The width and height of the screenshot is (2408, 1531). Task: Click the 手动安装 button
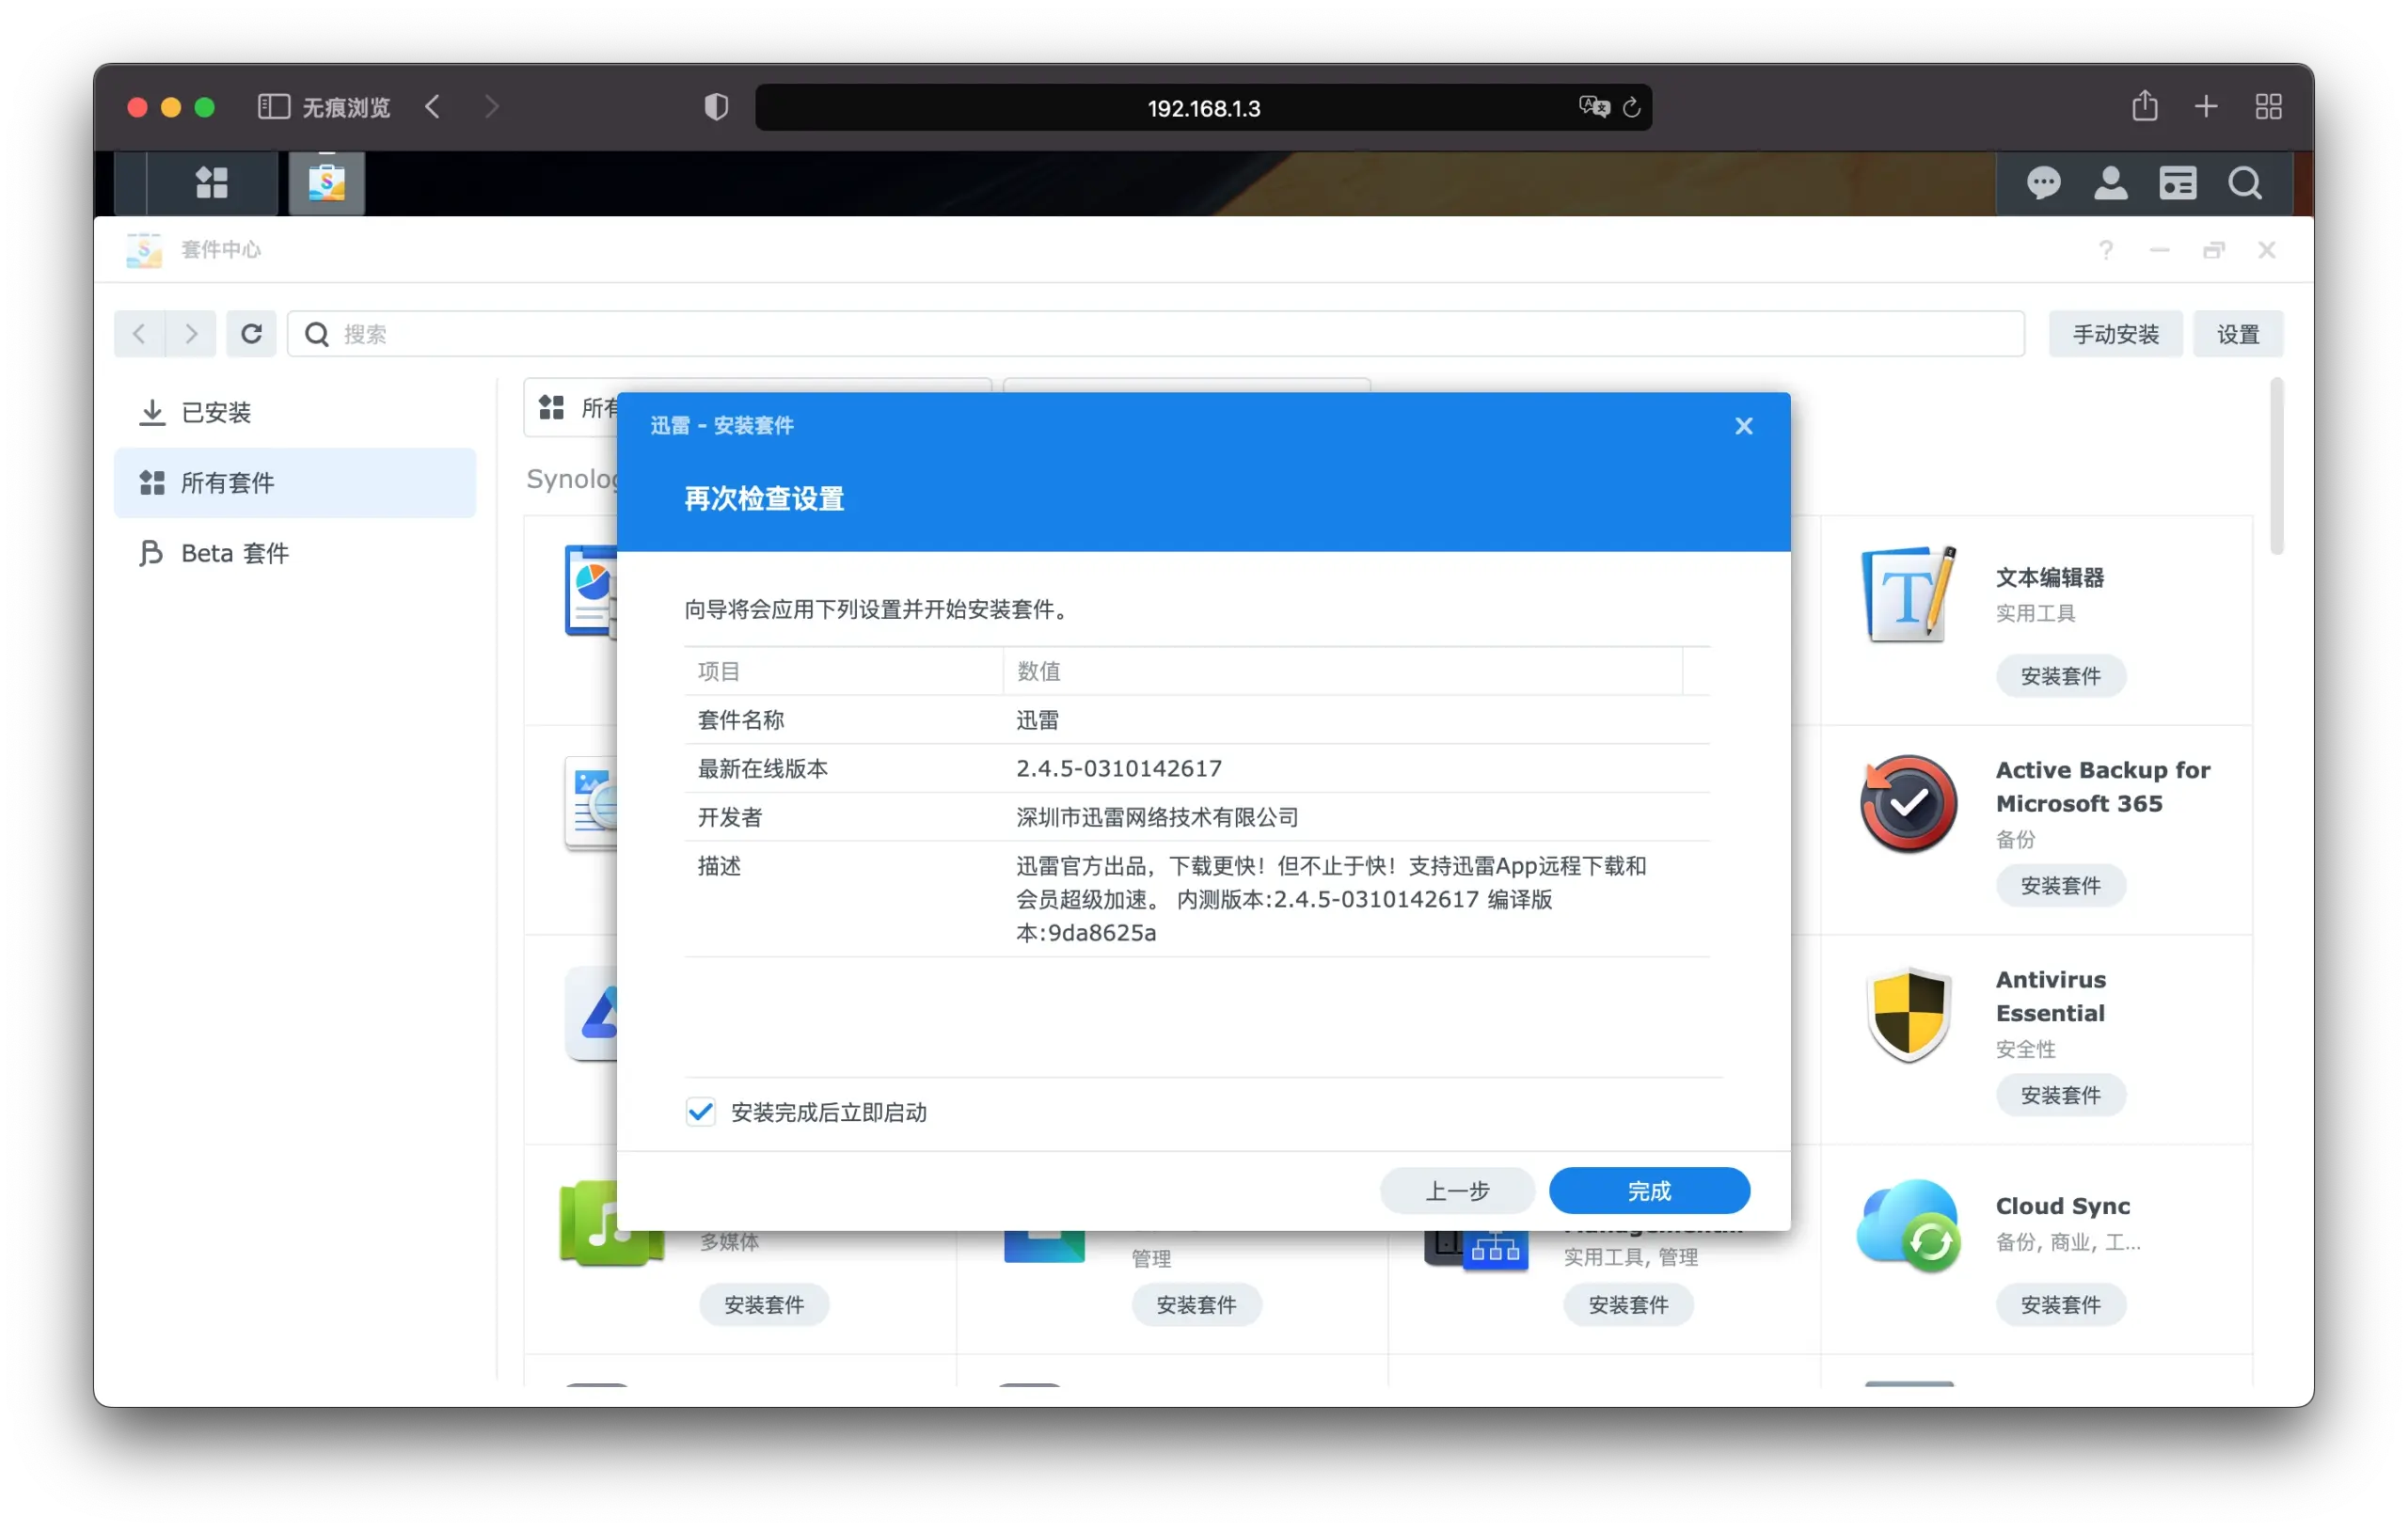2115,334
